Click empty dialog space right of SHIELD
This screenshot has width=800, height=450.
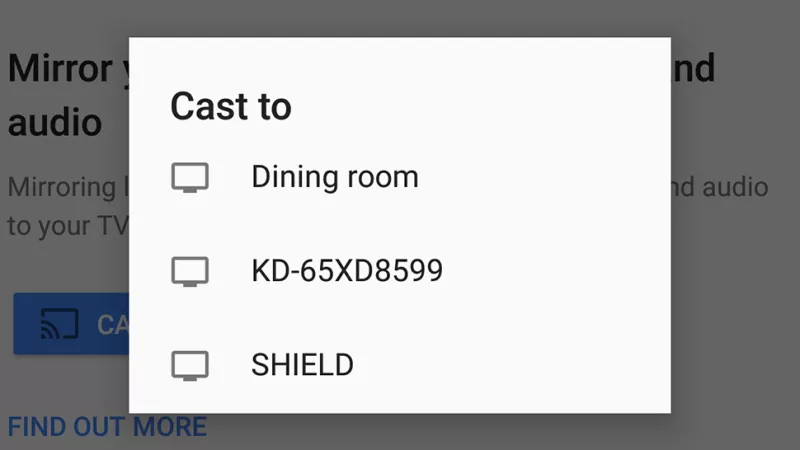click(512, 365)
